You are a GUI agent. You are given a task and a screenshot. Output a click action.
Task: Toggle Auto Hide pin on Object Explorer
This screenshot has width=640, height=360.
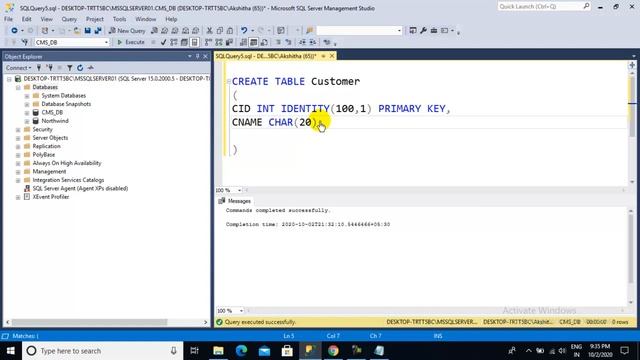[x=198, y=56]
